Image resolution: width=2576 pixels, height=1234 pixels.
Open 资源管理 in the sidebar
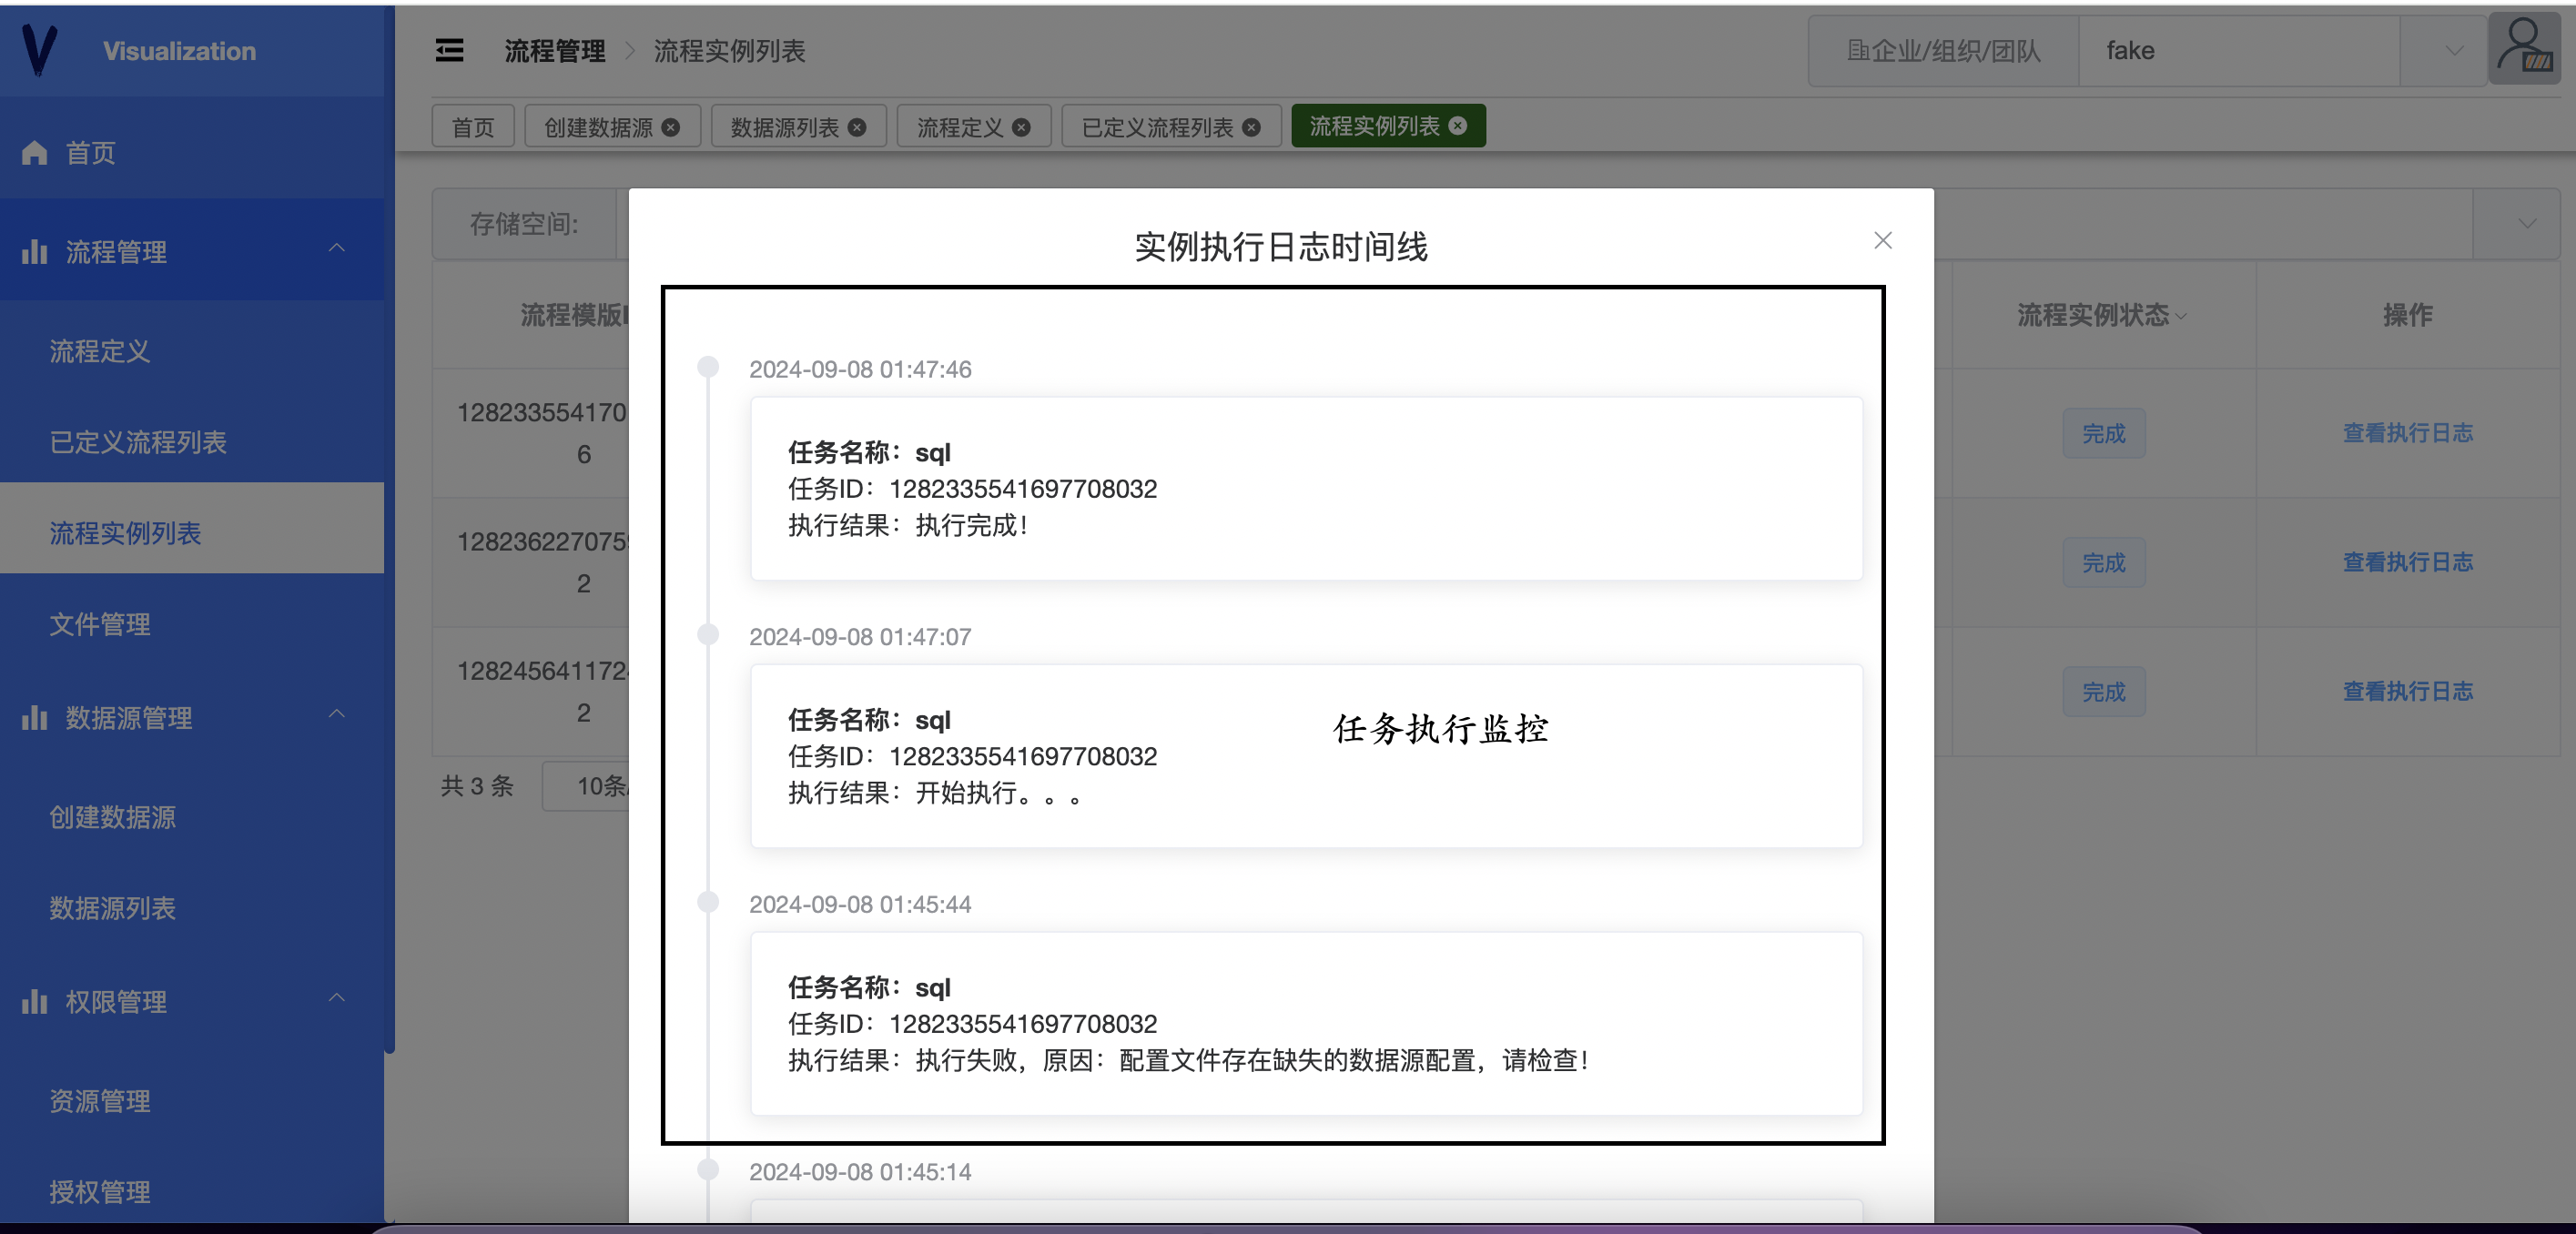pyautogui.click(x=192, y=1101)
